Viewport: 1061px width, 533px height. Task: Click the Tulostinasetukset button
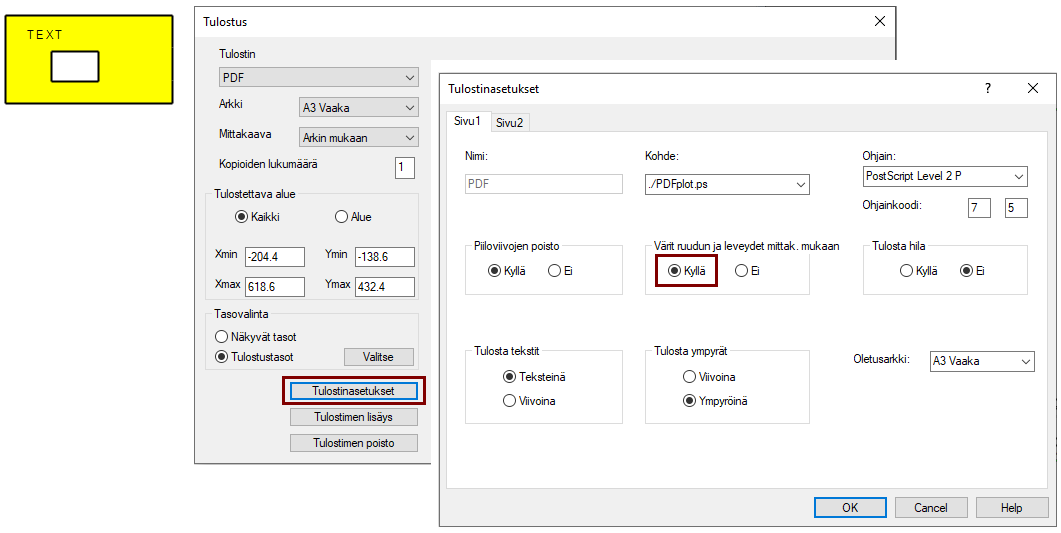click(354, 391)
